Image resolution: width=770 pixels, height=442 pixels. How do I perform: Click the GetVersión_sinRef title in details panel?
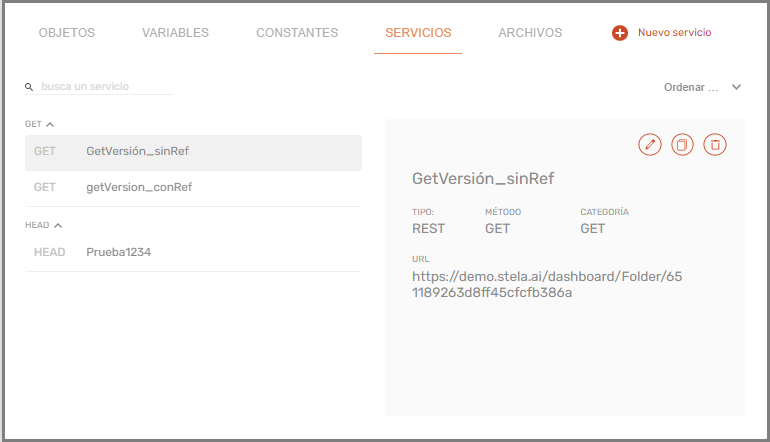[x=483, y=178]
